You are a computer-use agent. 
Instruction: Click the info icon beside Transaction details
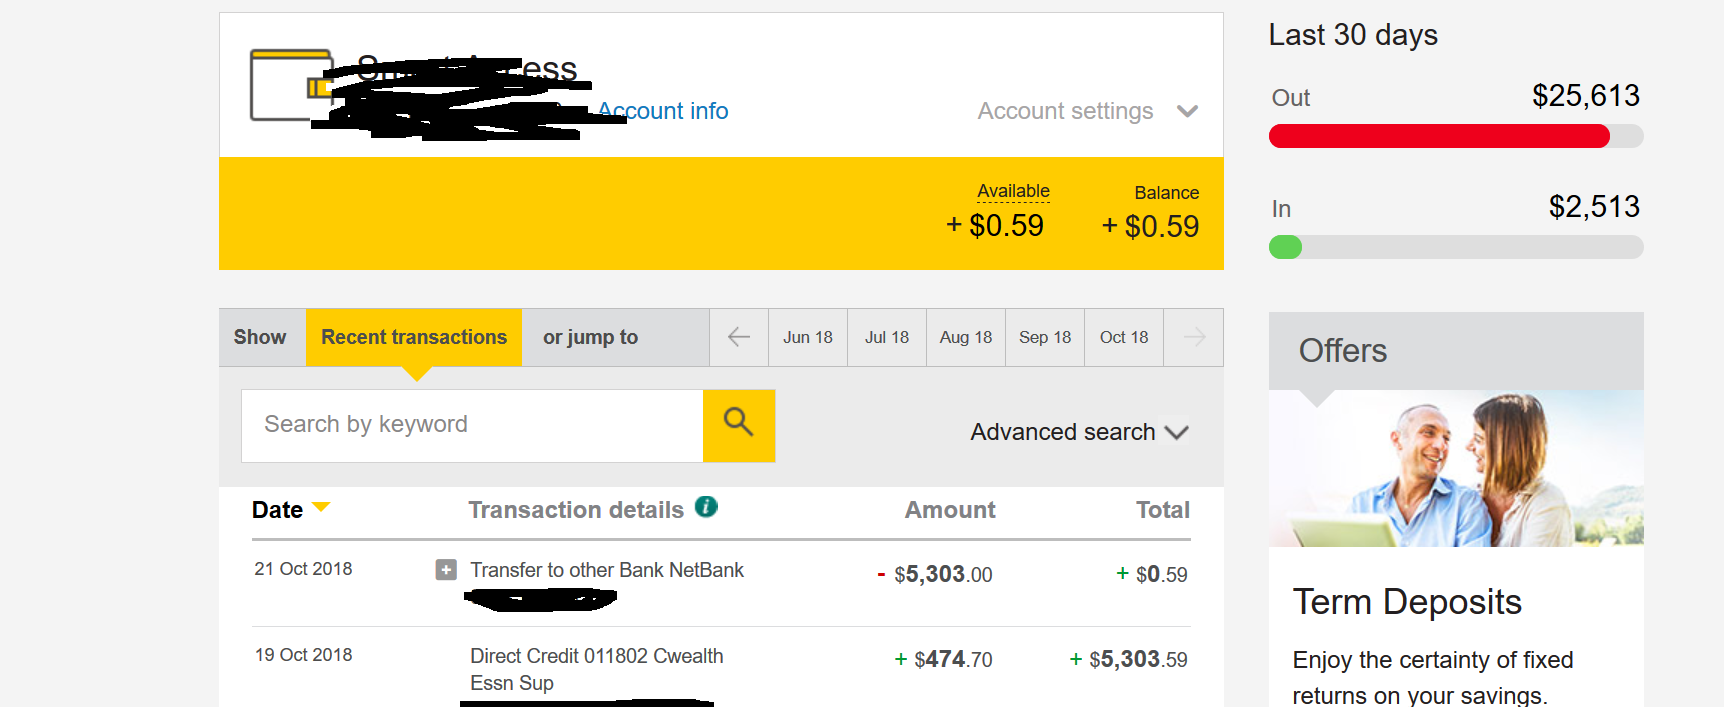(x=706, y=507)
